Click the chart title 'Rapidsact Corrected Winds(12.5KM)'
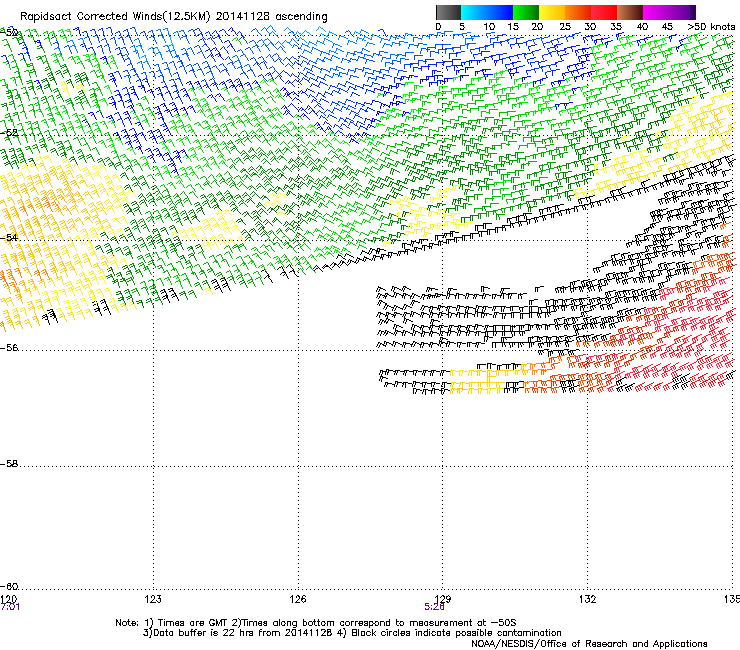The height and width of the screenshot is (650, 740). click(x=115, y=17)
